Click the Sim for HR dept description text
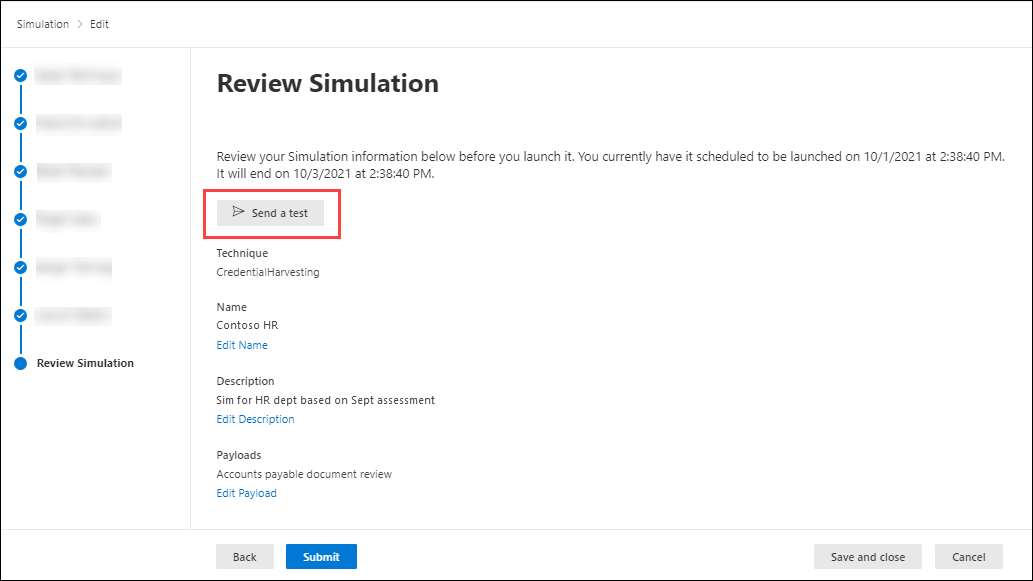Viewport: 1033px width, 581px height. (325, 400)
